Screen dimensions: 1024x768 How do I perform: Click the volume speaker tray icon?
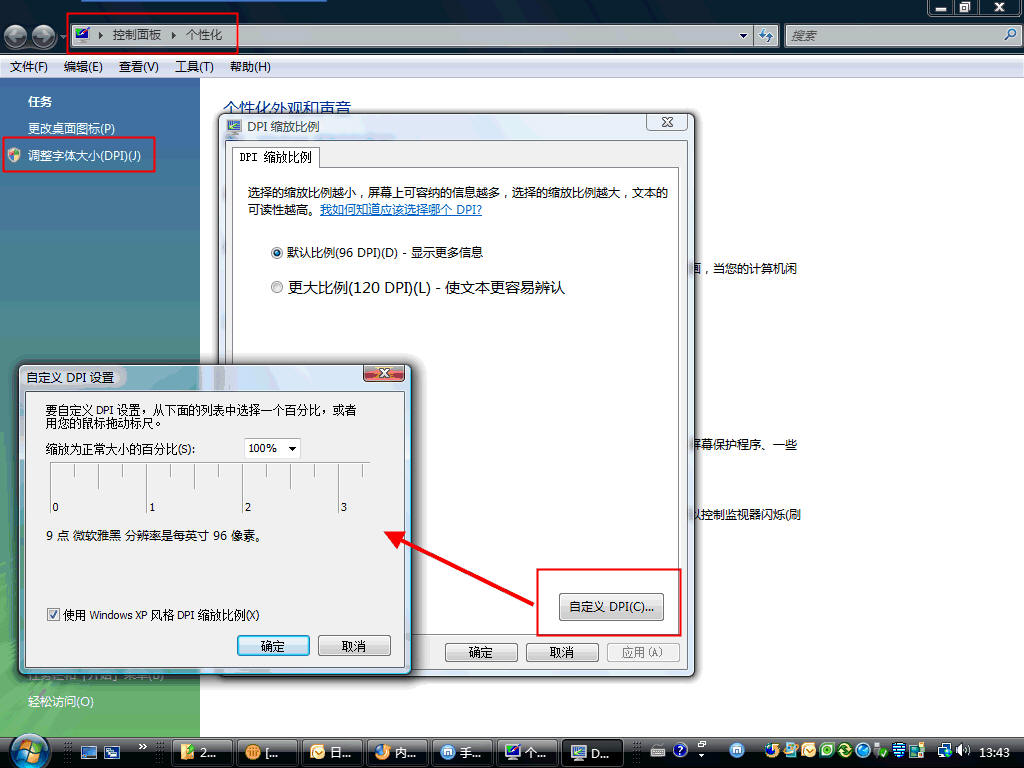click(x=963, y=750)
